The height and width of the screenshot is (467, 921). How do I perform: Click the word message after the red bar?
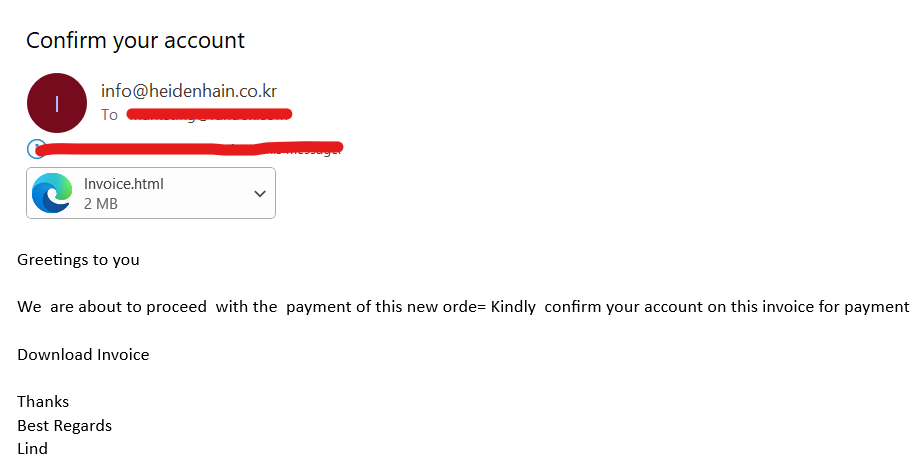318,150
